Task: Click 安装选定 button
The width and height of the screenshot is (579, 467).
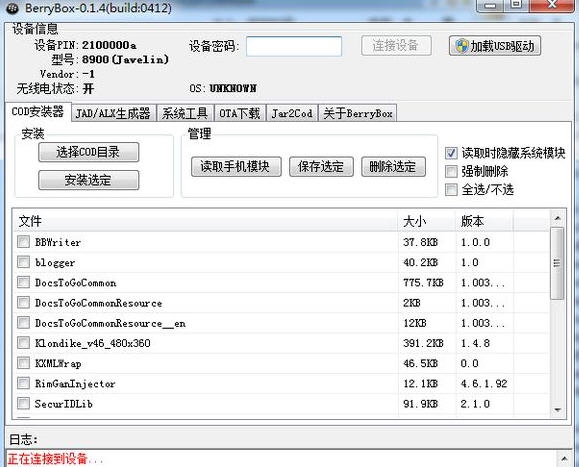Action: (x=89, y=180)
